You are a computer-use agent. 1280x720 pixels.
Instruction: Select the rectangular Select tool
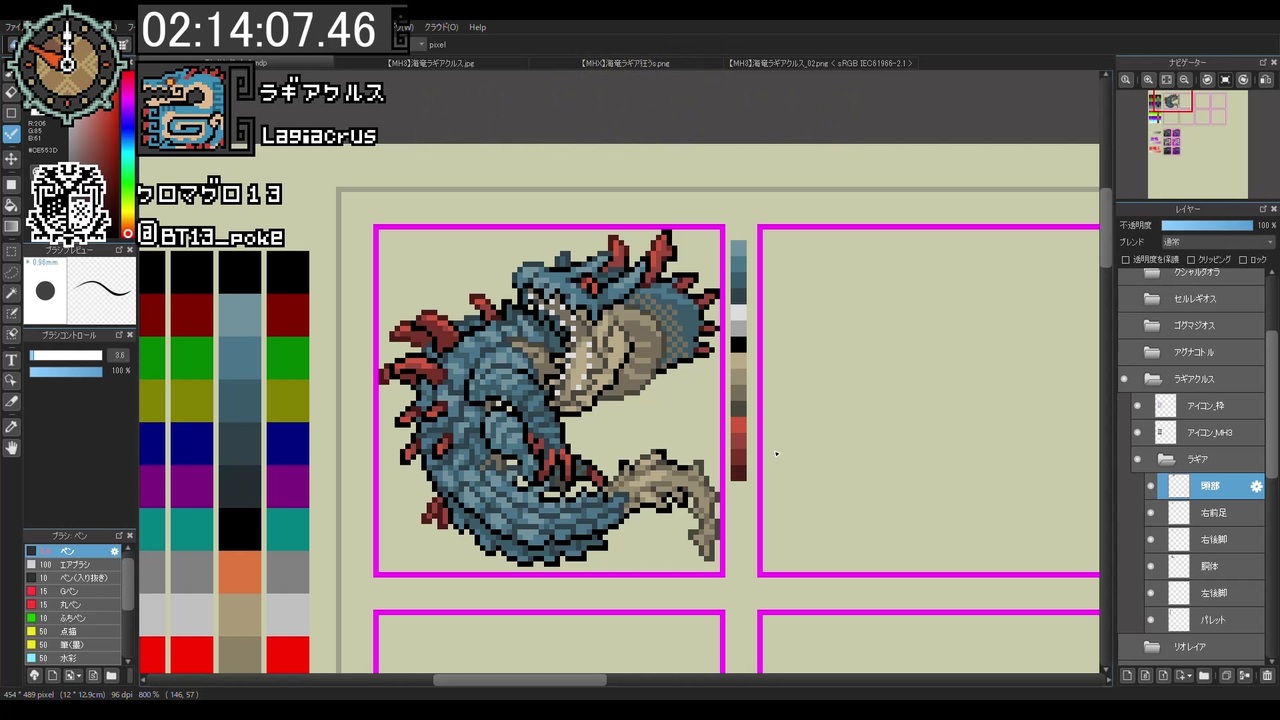click(12, 252)
